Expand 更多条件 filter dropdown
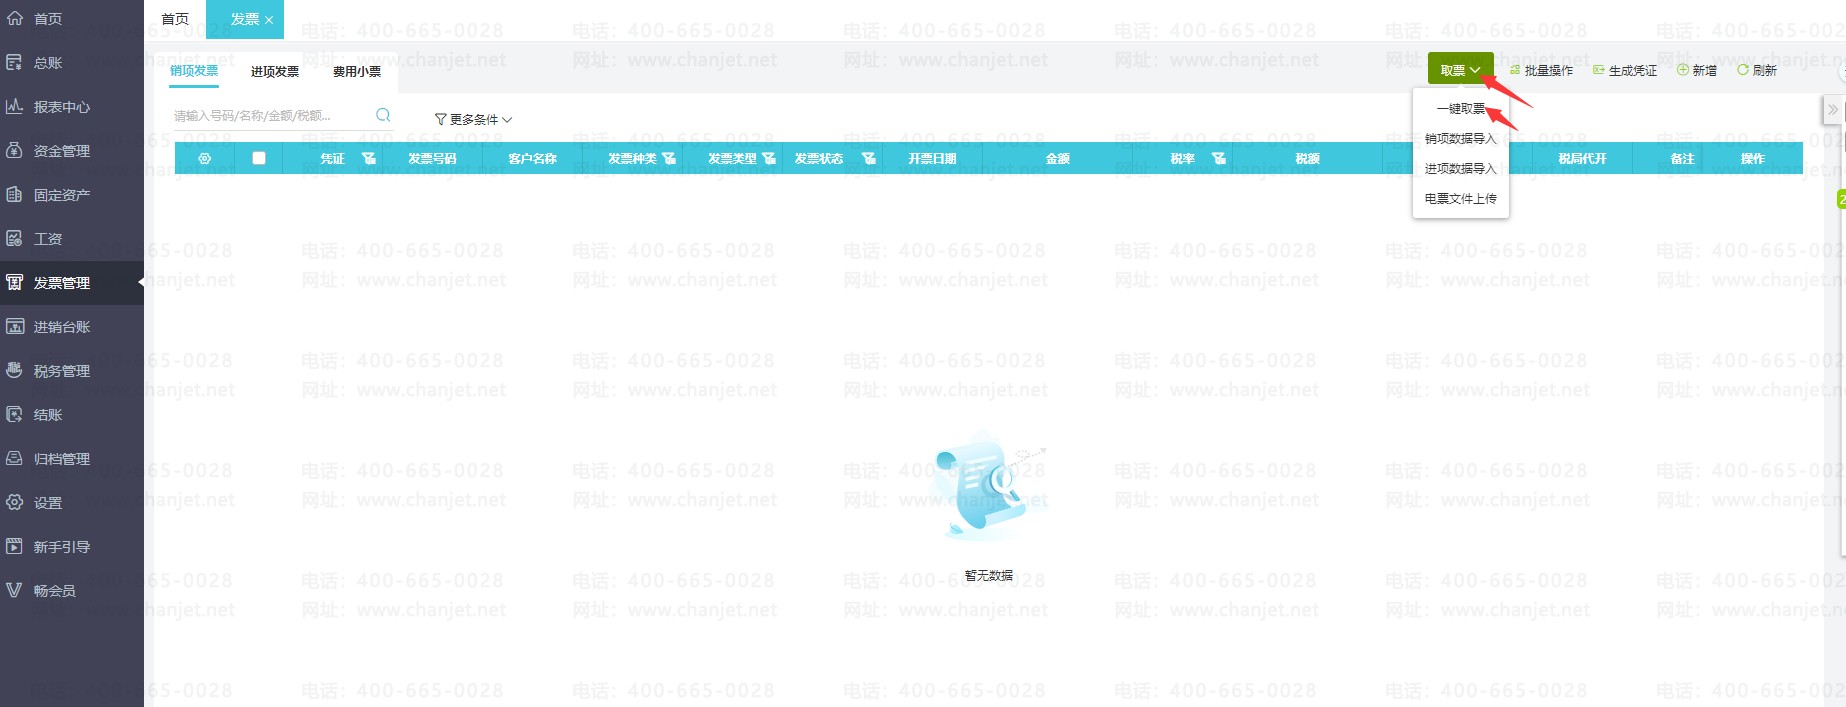This screenshot has height=707, width=1846. click(474, 119)
